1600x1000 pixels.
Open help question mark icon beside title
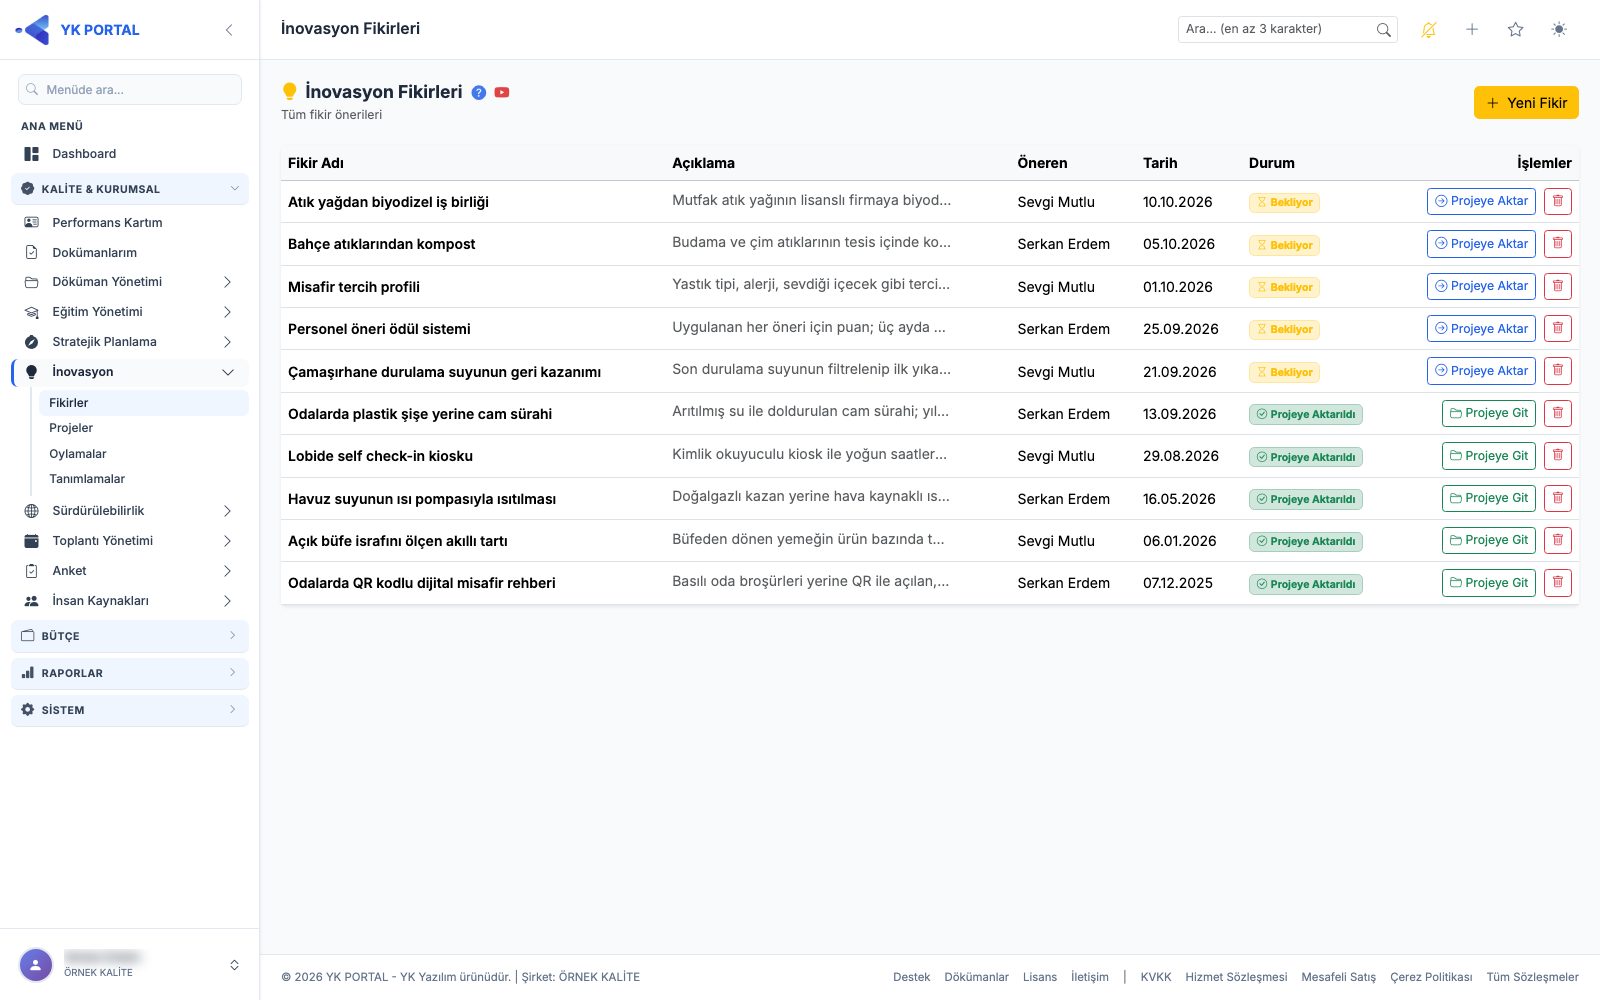point(479,92)
